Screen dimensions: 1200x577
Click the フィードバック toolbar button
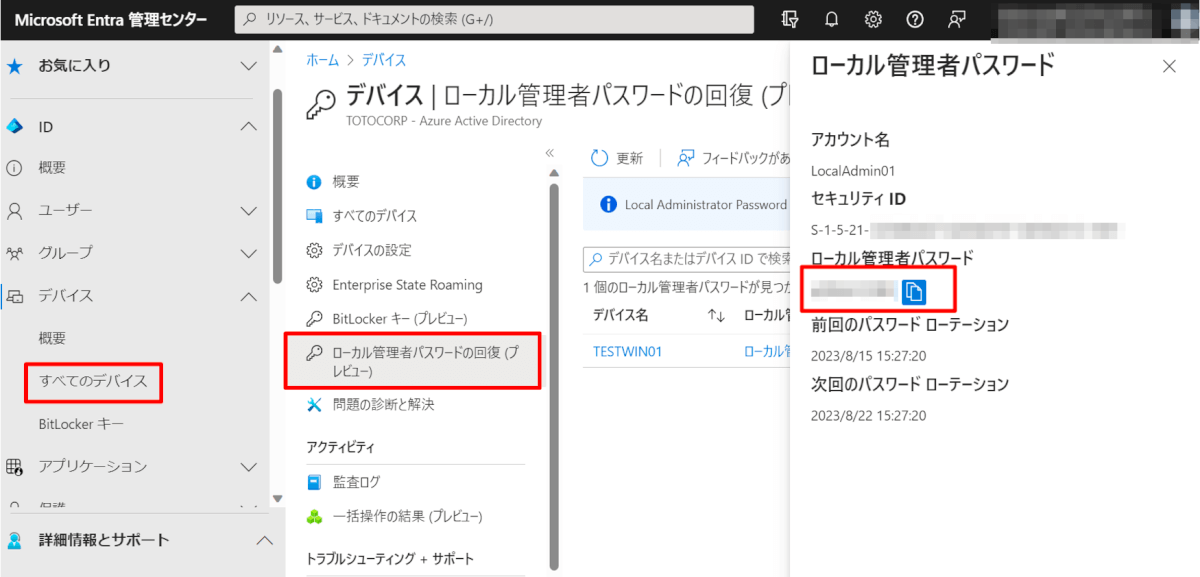(733, 158)
